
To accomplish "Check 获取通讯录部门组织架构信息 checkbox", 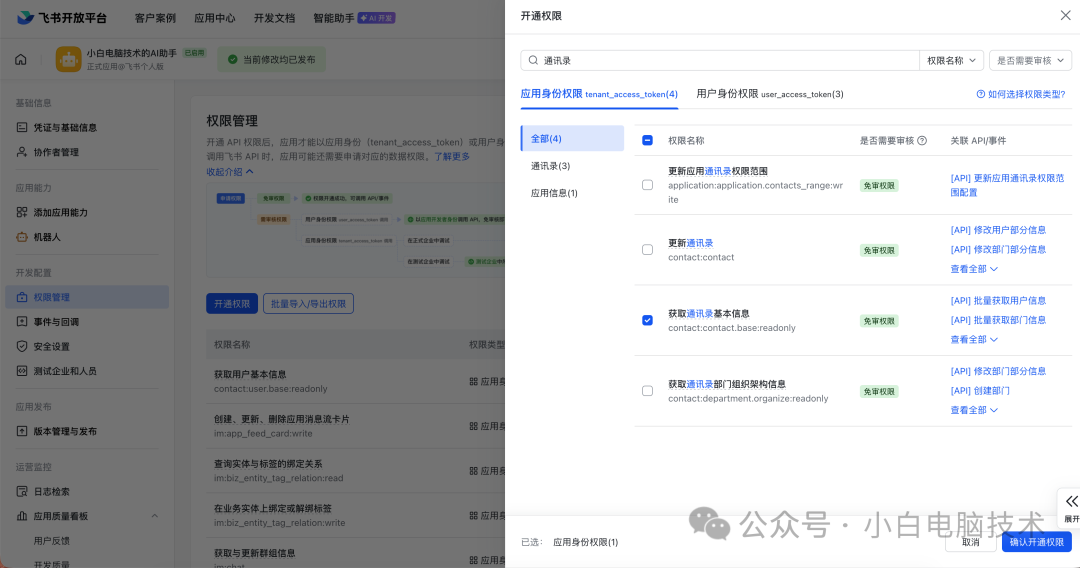I will point(647,391).
